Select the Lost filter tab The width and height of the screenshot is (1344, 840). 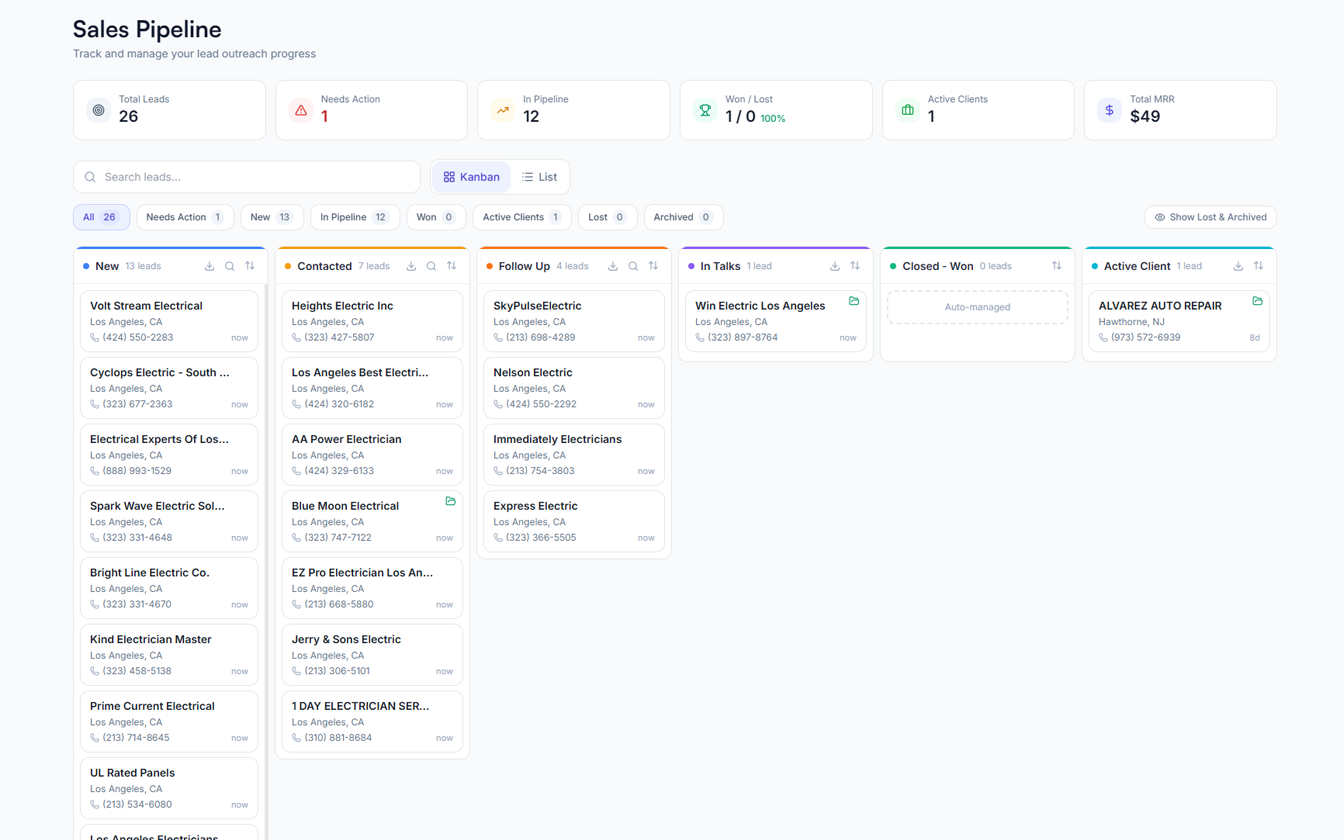coord(608,217)
